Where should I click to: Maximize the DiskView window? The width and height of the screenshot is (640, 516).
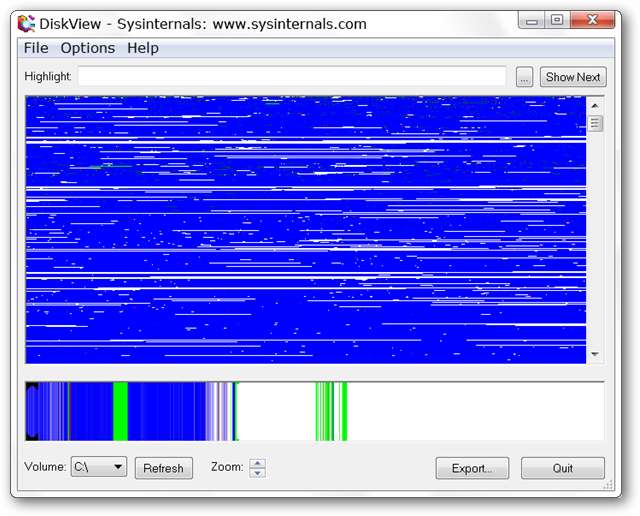coord(557,20)
